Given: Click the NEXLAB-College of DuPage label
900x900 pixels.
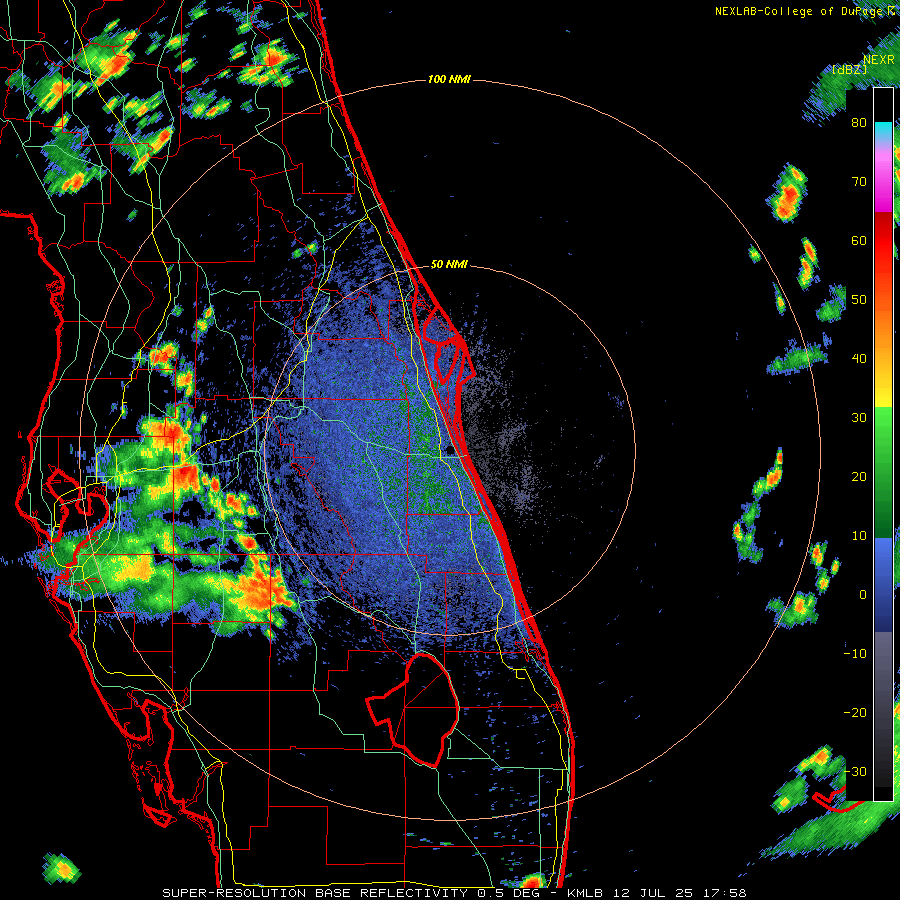Looking at the screenshot, I should point(800,11).
